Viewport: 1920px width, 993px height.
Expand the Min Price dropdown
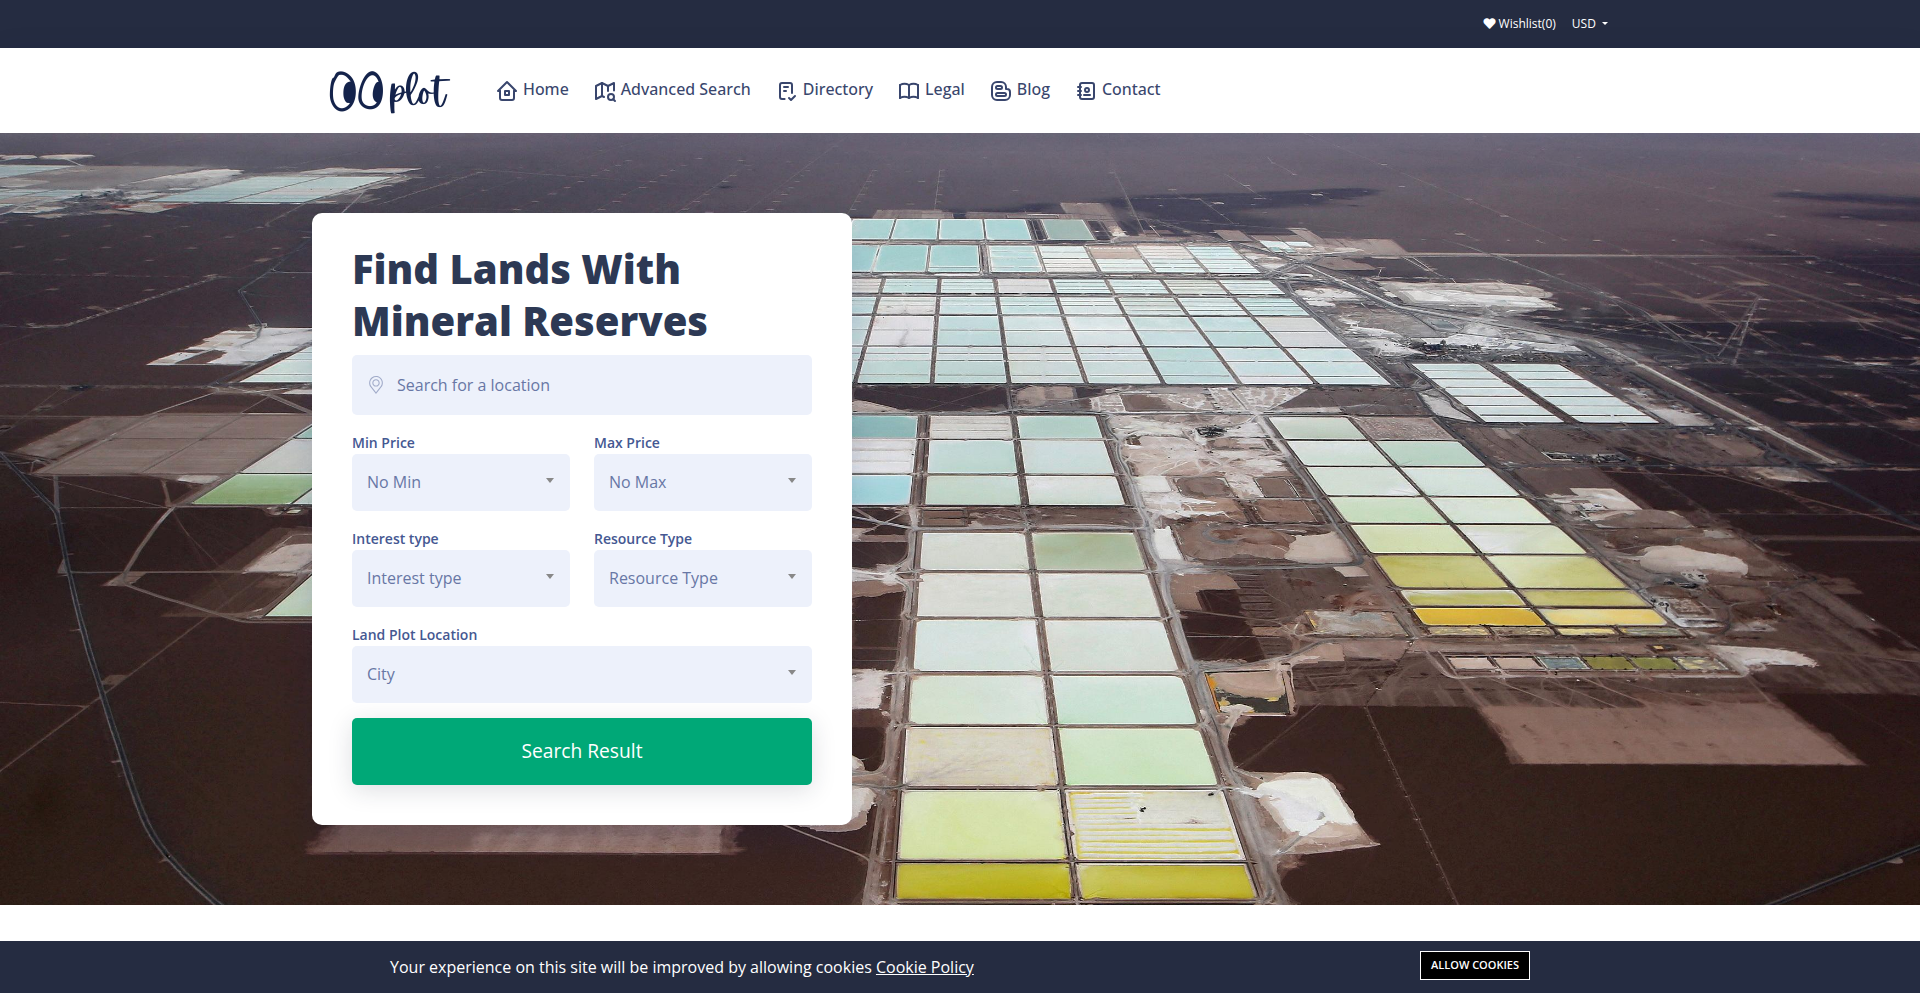[x=461, y=482]
